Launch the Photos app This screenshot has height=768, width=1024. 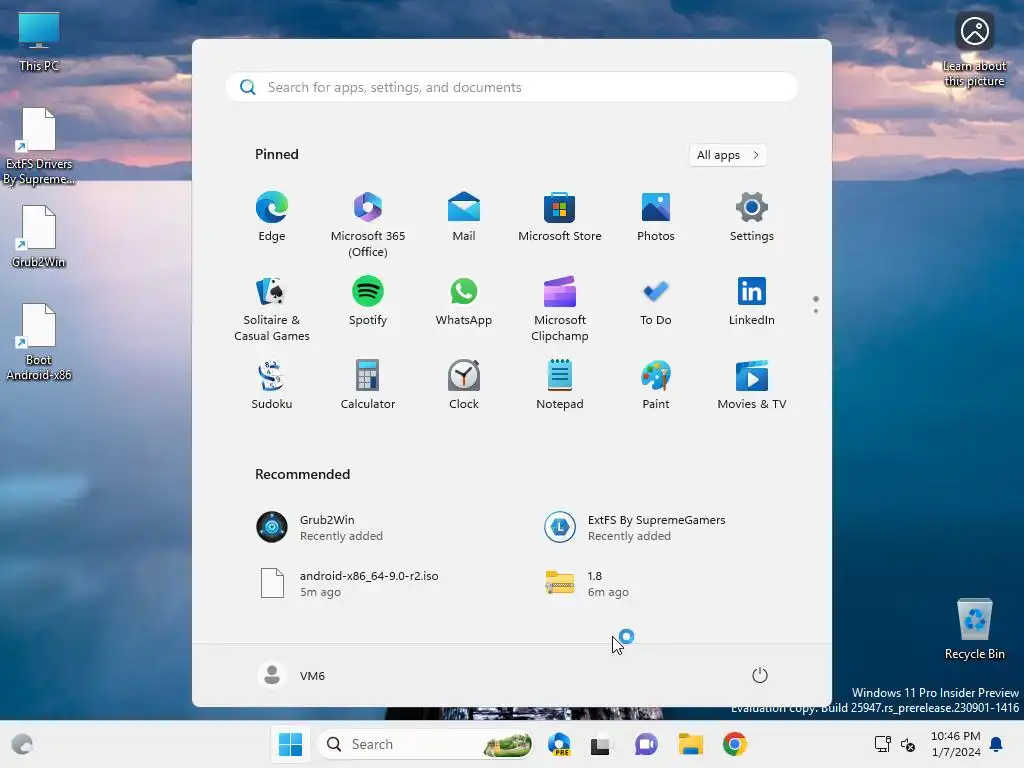656,217
